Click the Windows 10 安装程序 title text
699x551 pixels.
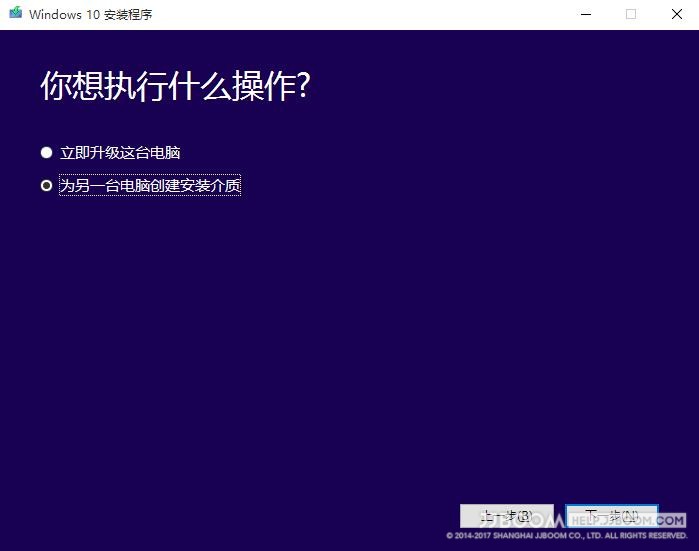pyautogui.click(x=90, y=14)
